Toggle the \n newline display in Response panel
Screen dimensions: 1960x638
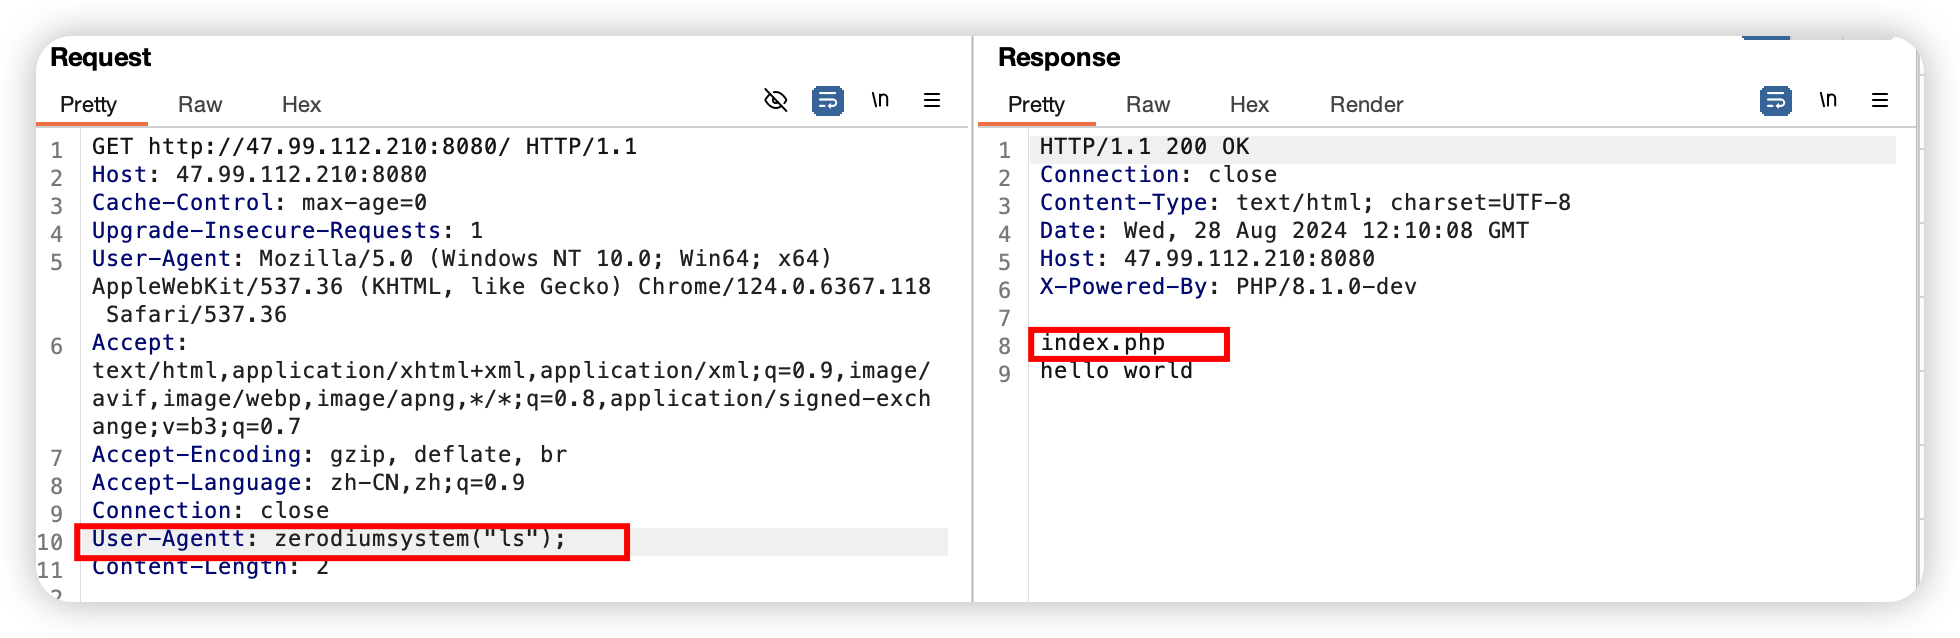1828,100
